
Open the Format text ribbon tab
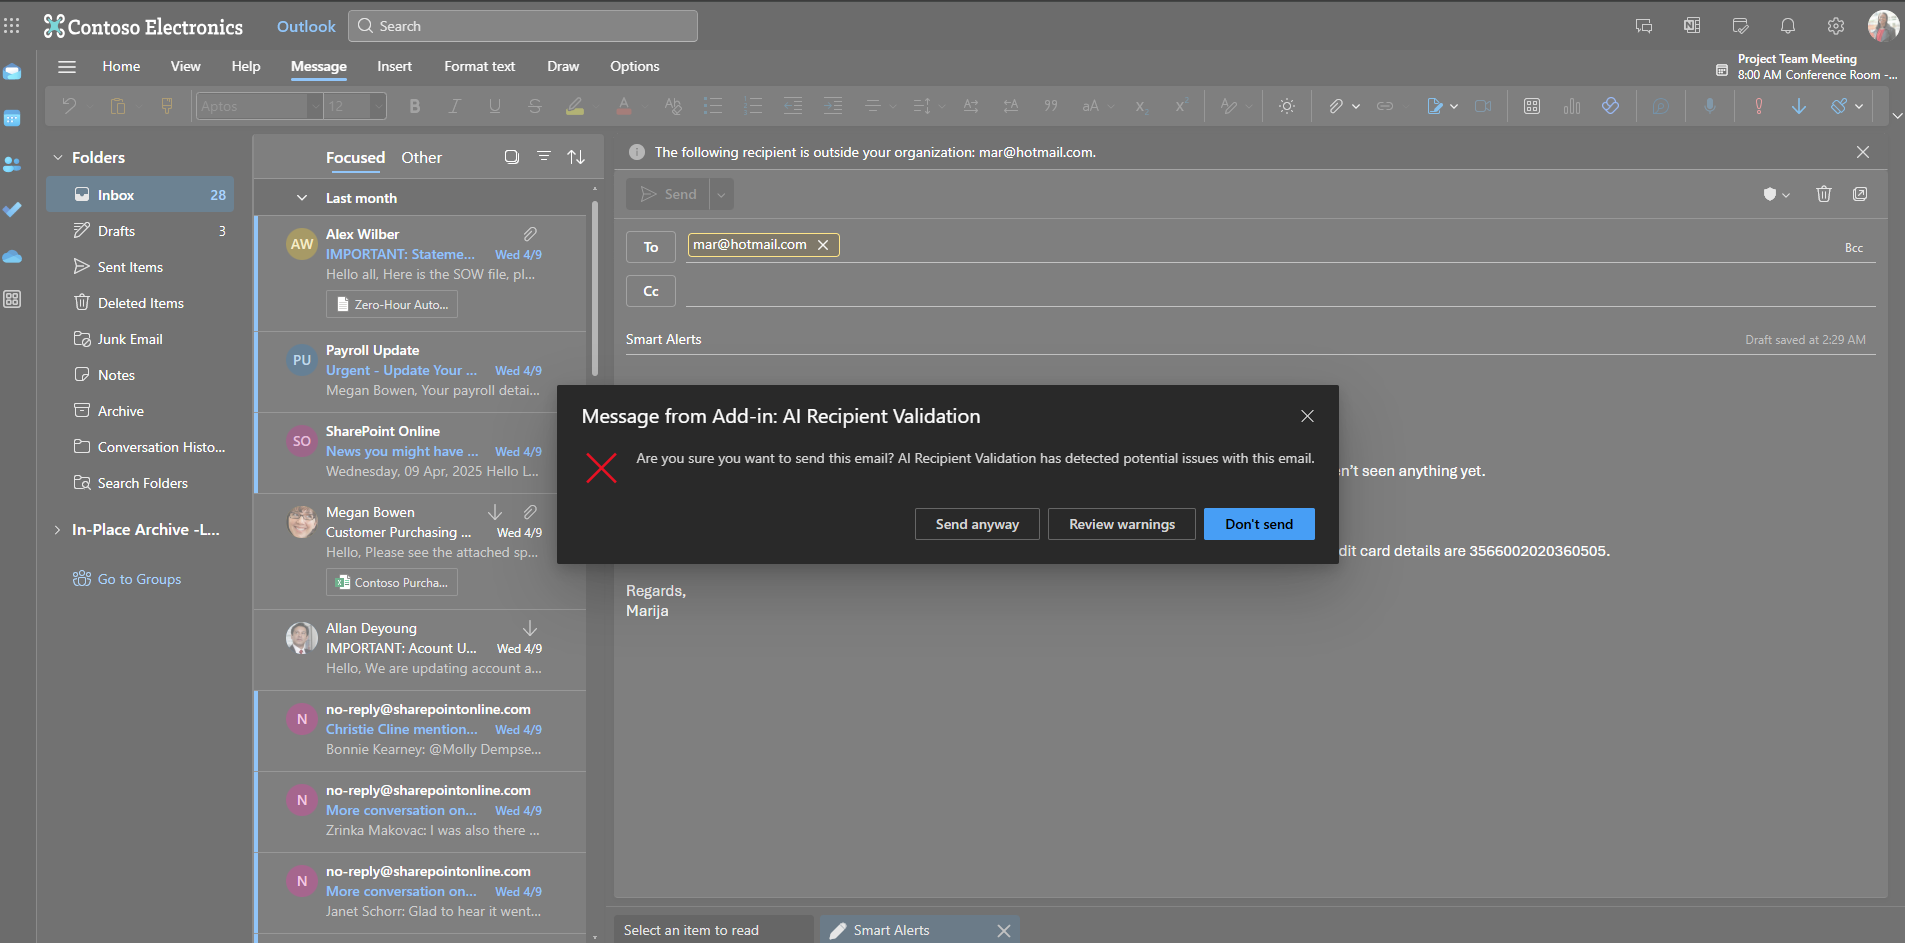click(x=480, y=67)
